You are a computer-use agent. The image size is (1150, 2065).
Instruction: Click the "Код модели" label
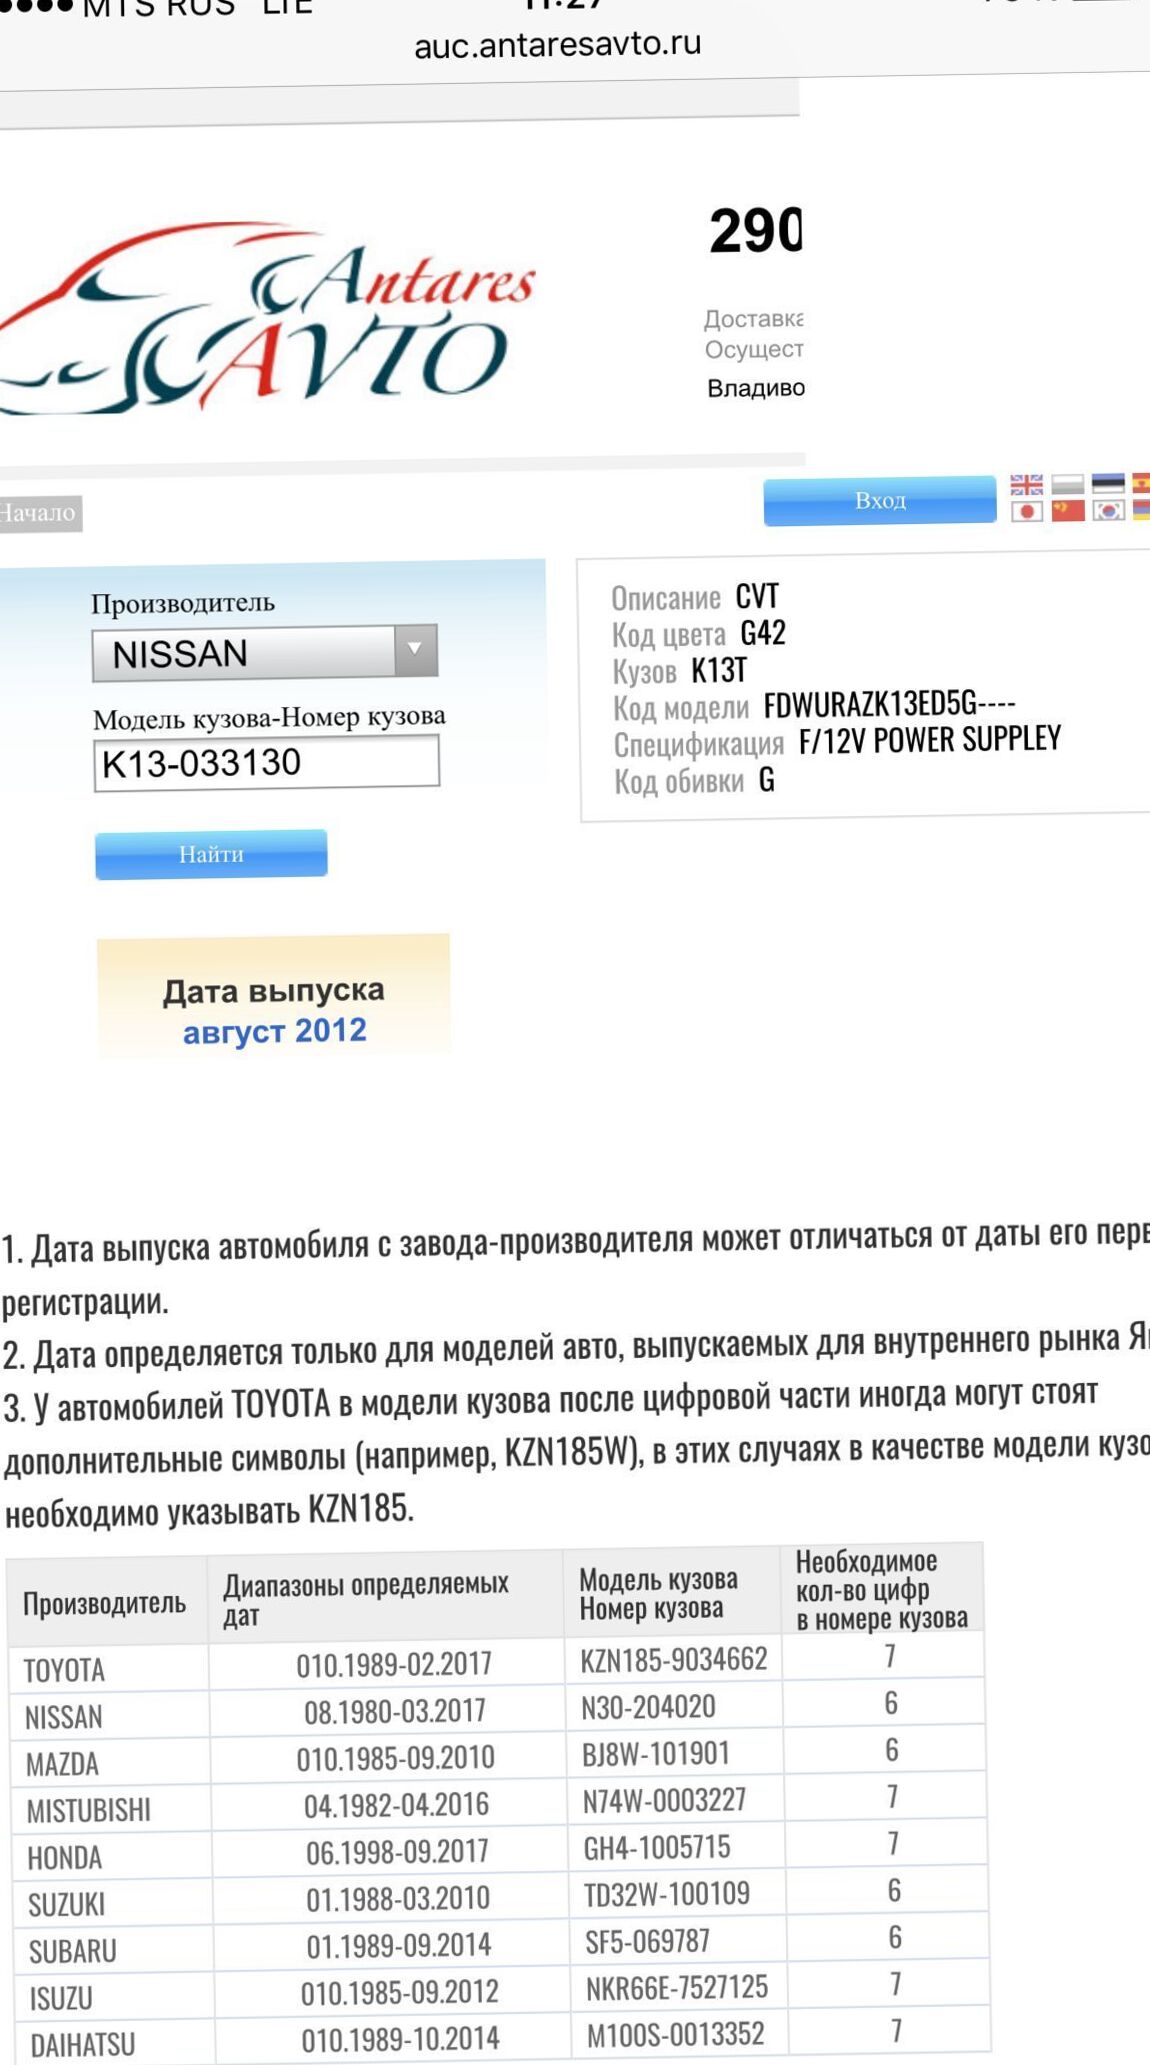point(681,708)
